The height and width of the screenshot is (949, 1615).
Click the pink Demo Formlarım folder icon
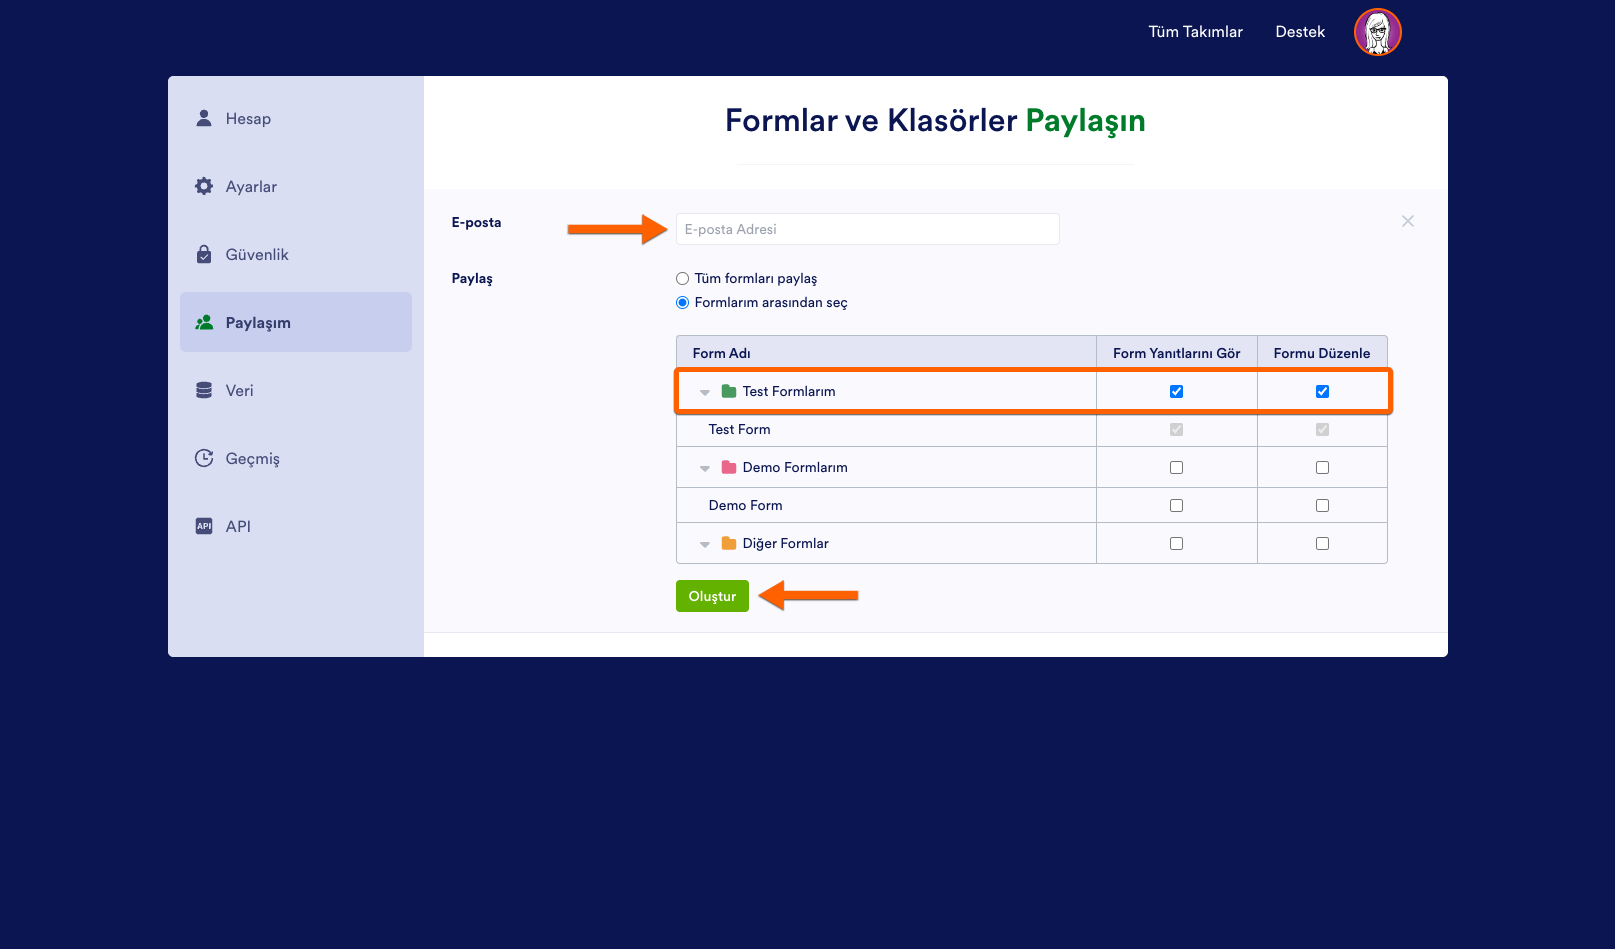click(729, 467)
